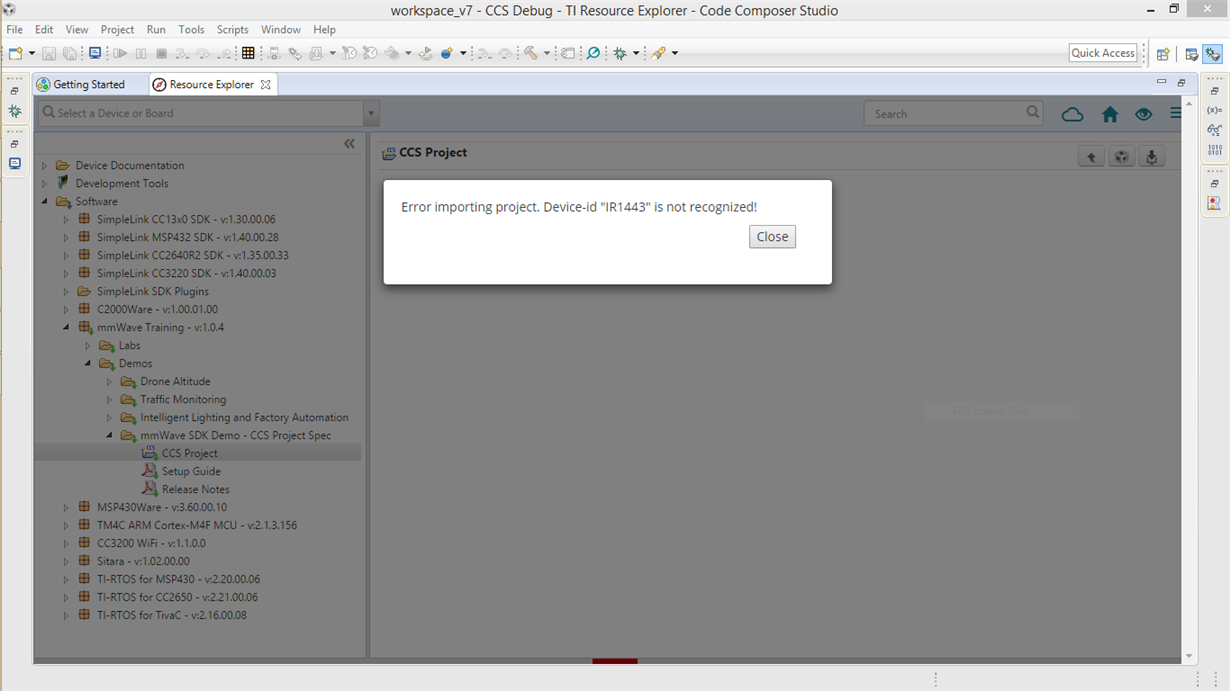Image resolution: width=1230 pixels, height=691 pixels.
Task: Click the New project toolbar icon
Action: click(15, 53)
